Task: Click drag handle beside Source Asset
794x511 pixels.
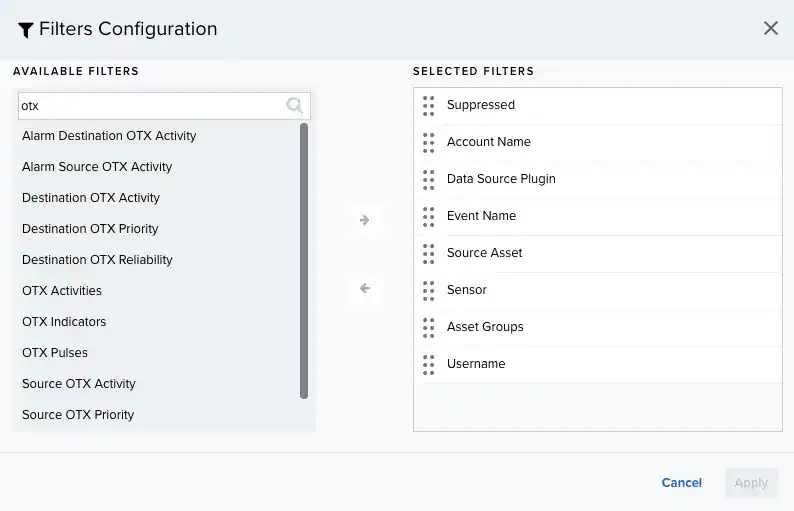Action: coord(429,253)
